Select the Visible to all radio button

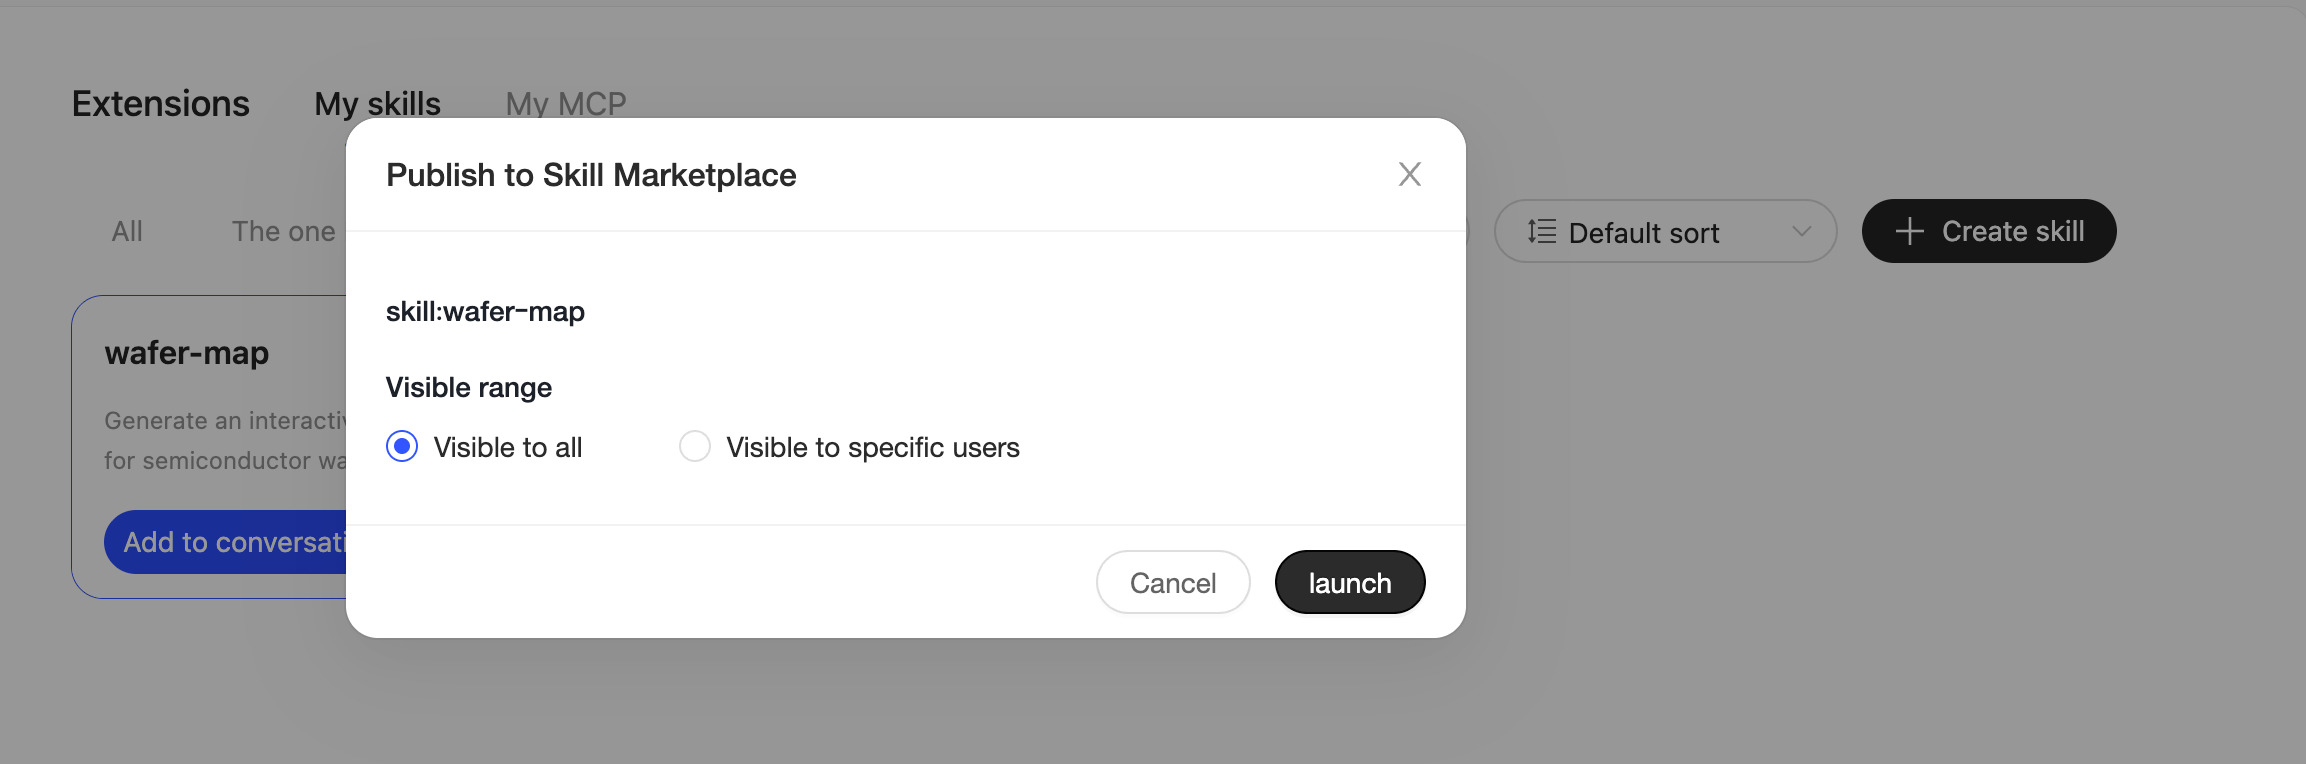pyautogui.click(x=402, y=446)
